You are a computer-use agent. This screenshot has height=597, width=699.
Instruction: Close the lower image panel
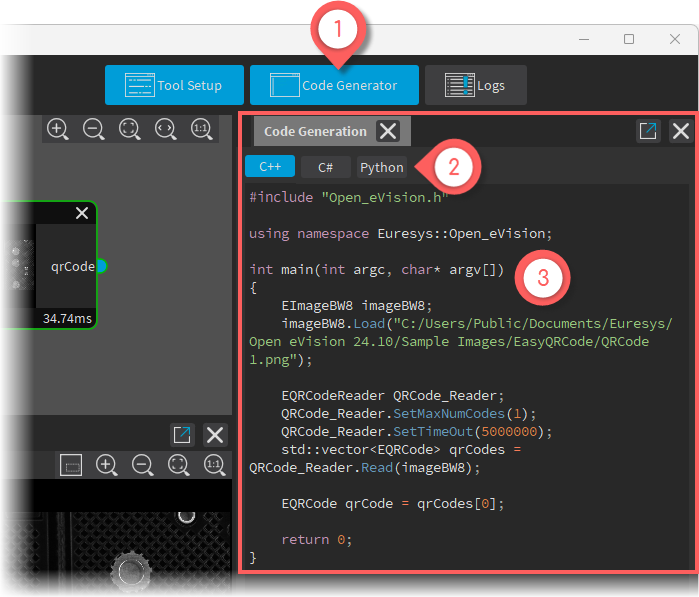tap(215, 435)
